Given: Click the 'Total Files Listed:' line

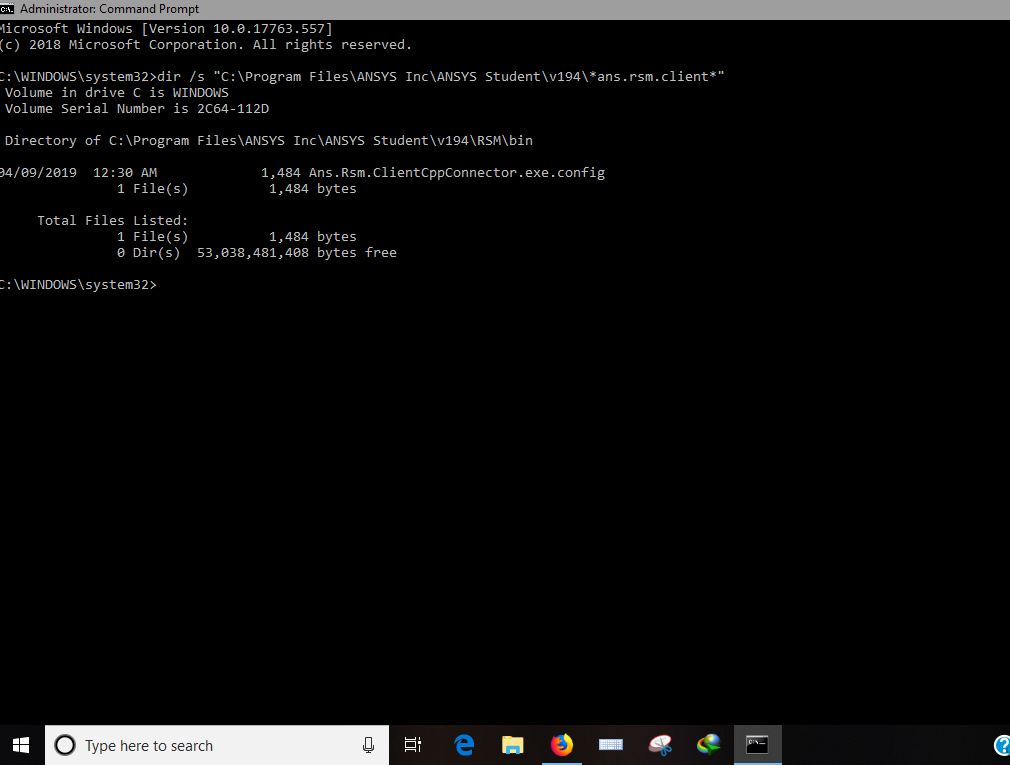Looking at the screenshot, I should [x=113, y=220].
